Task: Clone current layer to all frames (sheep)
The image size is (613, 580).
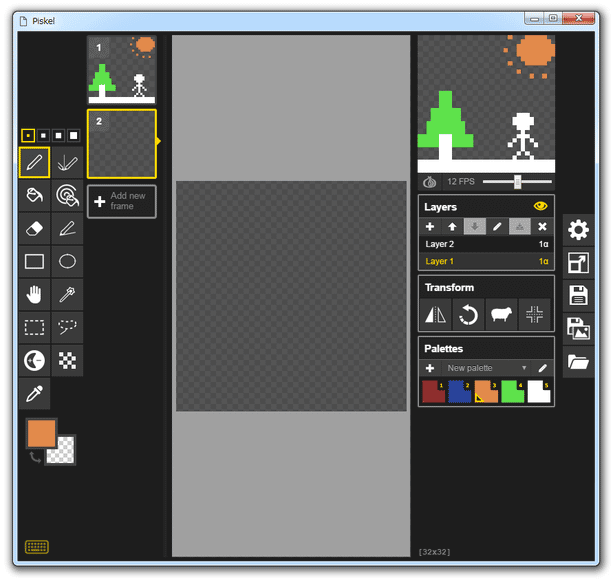Action: coord(501,314)
